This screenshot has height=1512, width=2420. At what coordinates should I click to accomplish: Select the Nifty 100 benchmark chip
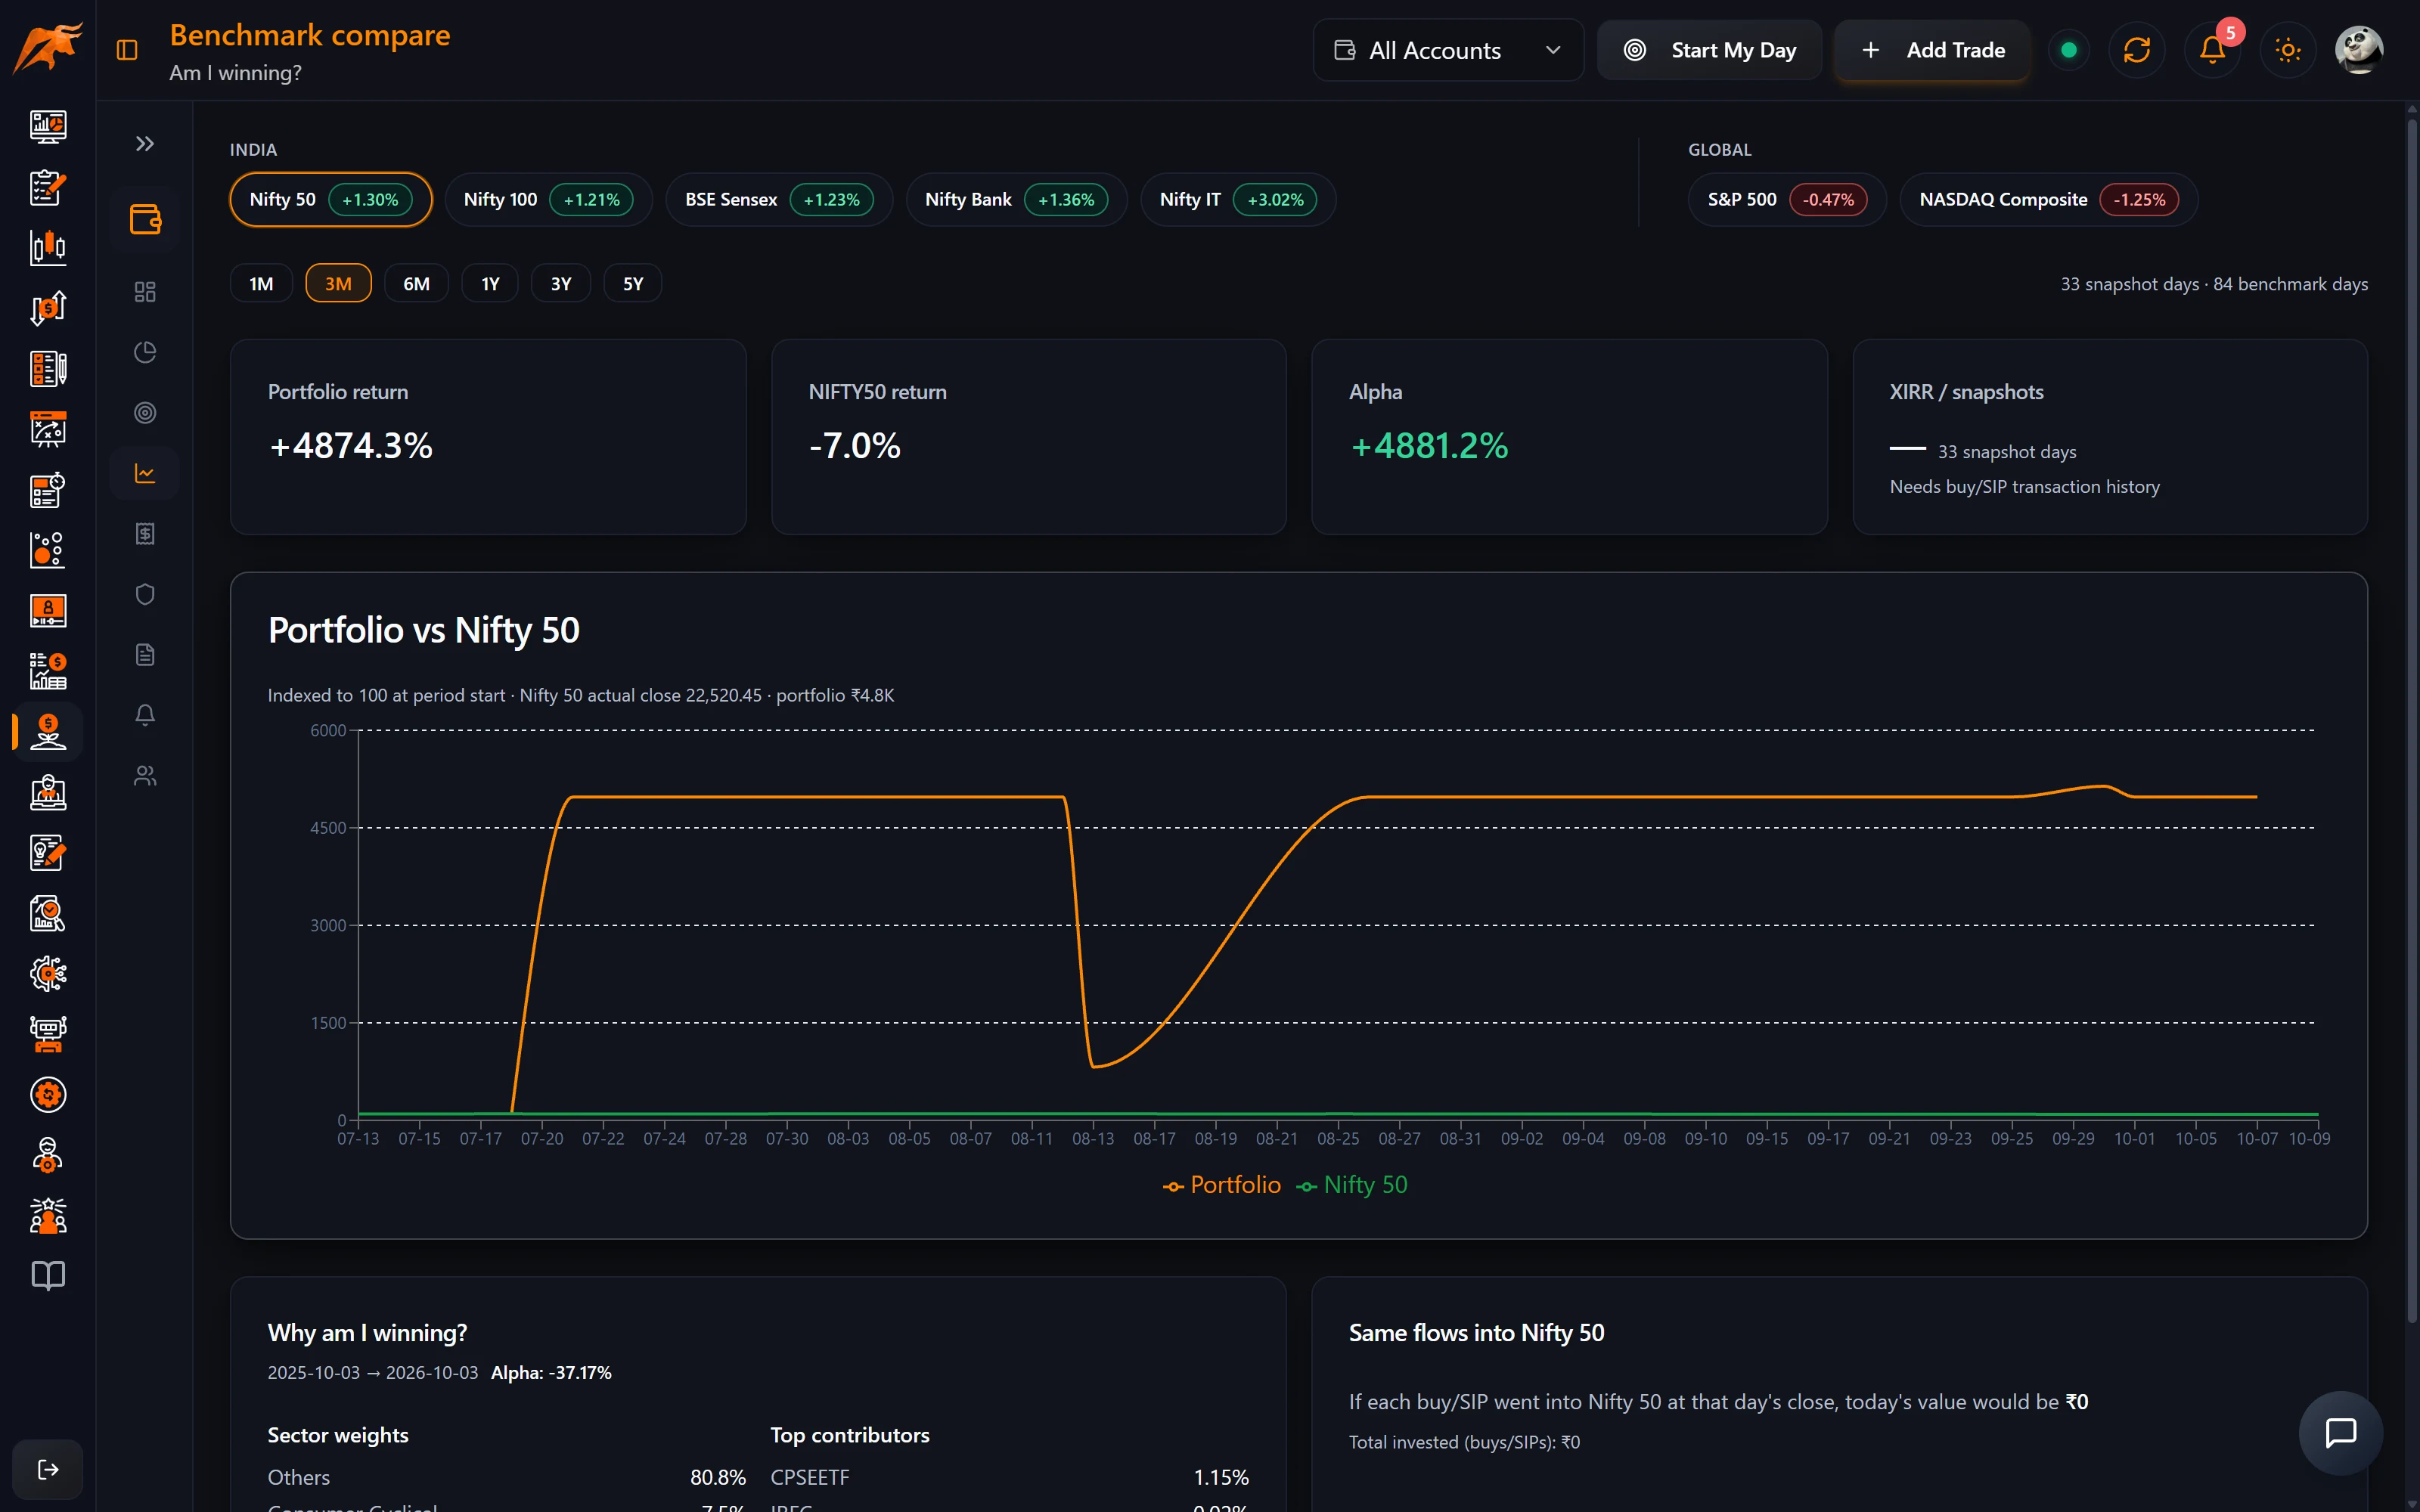coord(548,200)
